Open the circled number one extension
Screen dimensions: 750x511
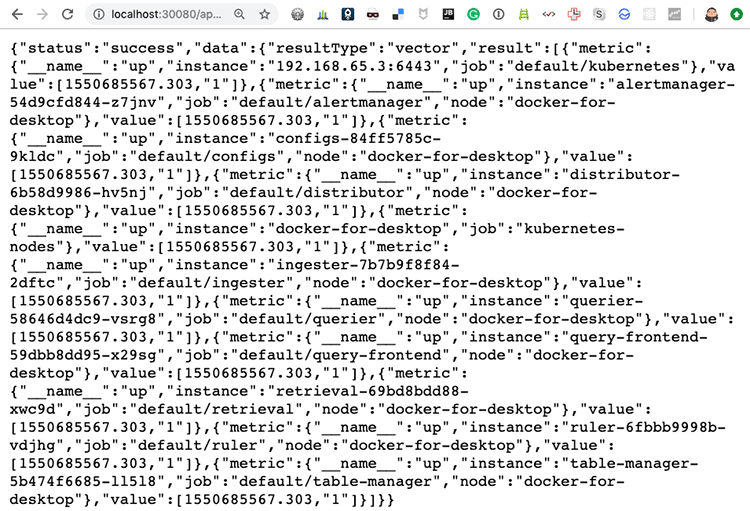[498, 14]
